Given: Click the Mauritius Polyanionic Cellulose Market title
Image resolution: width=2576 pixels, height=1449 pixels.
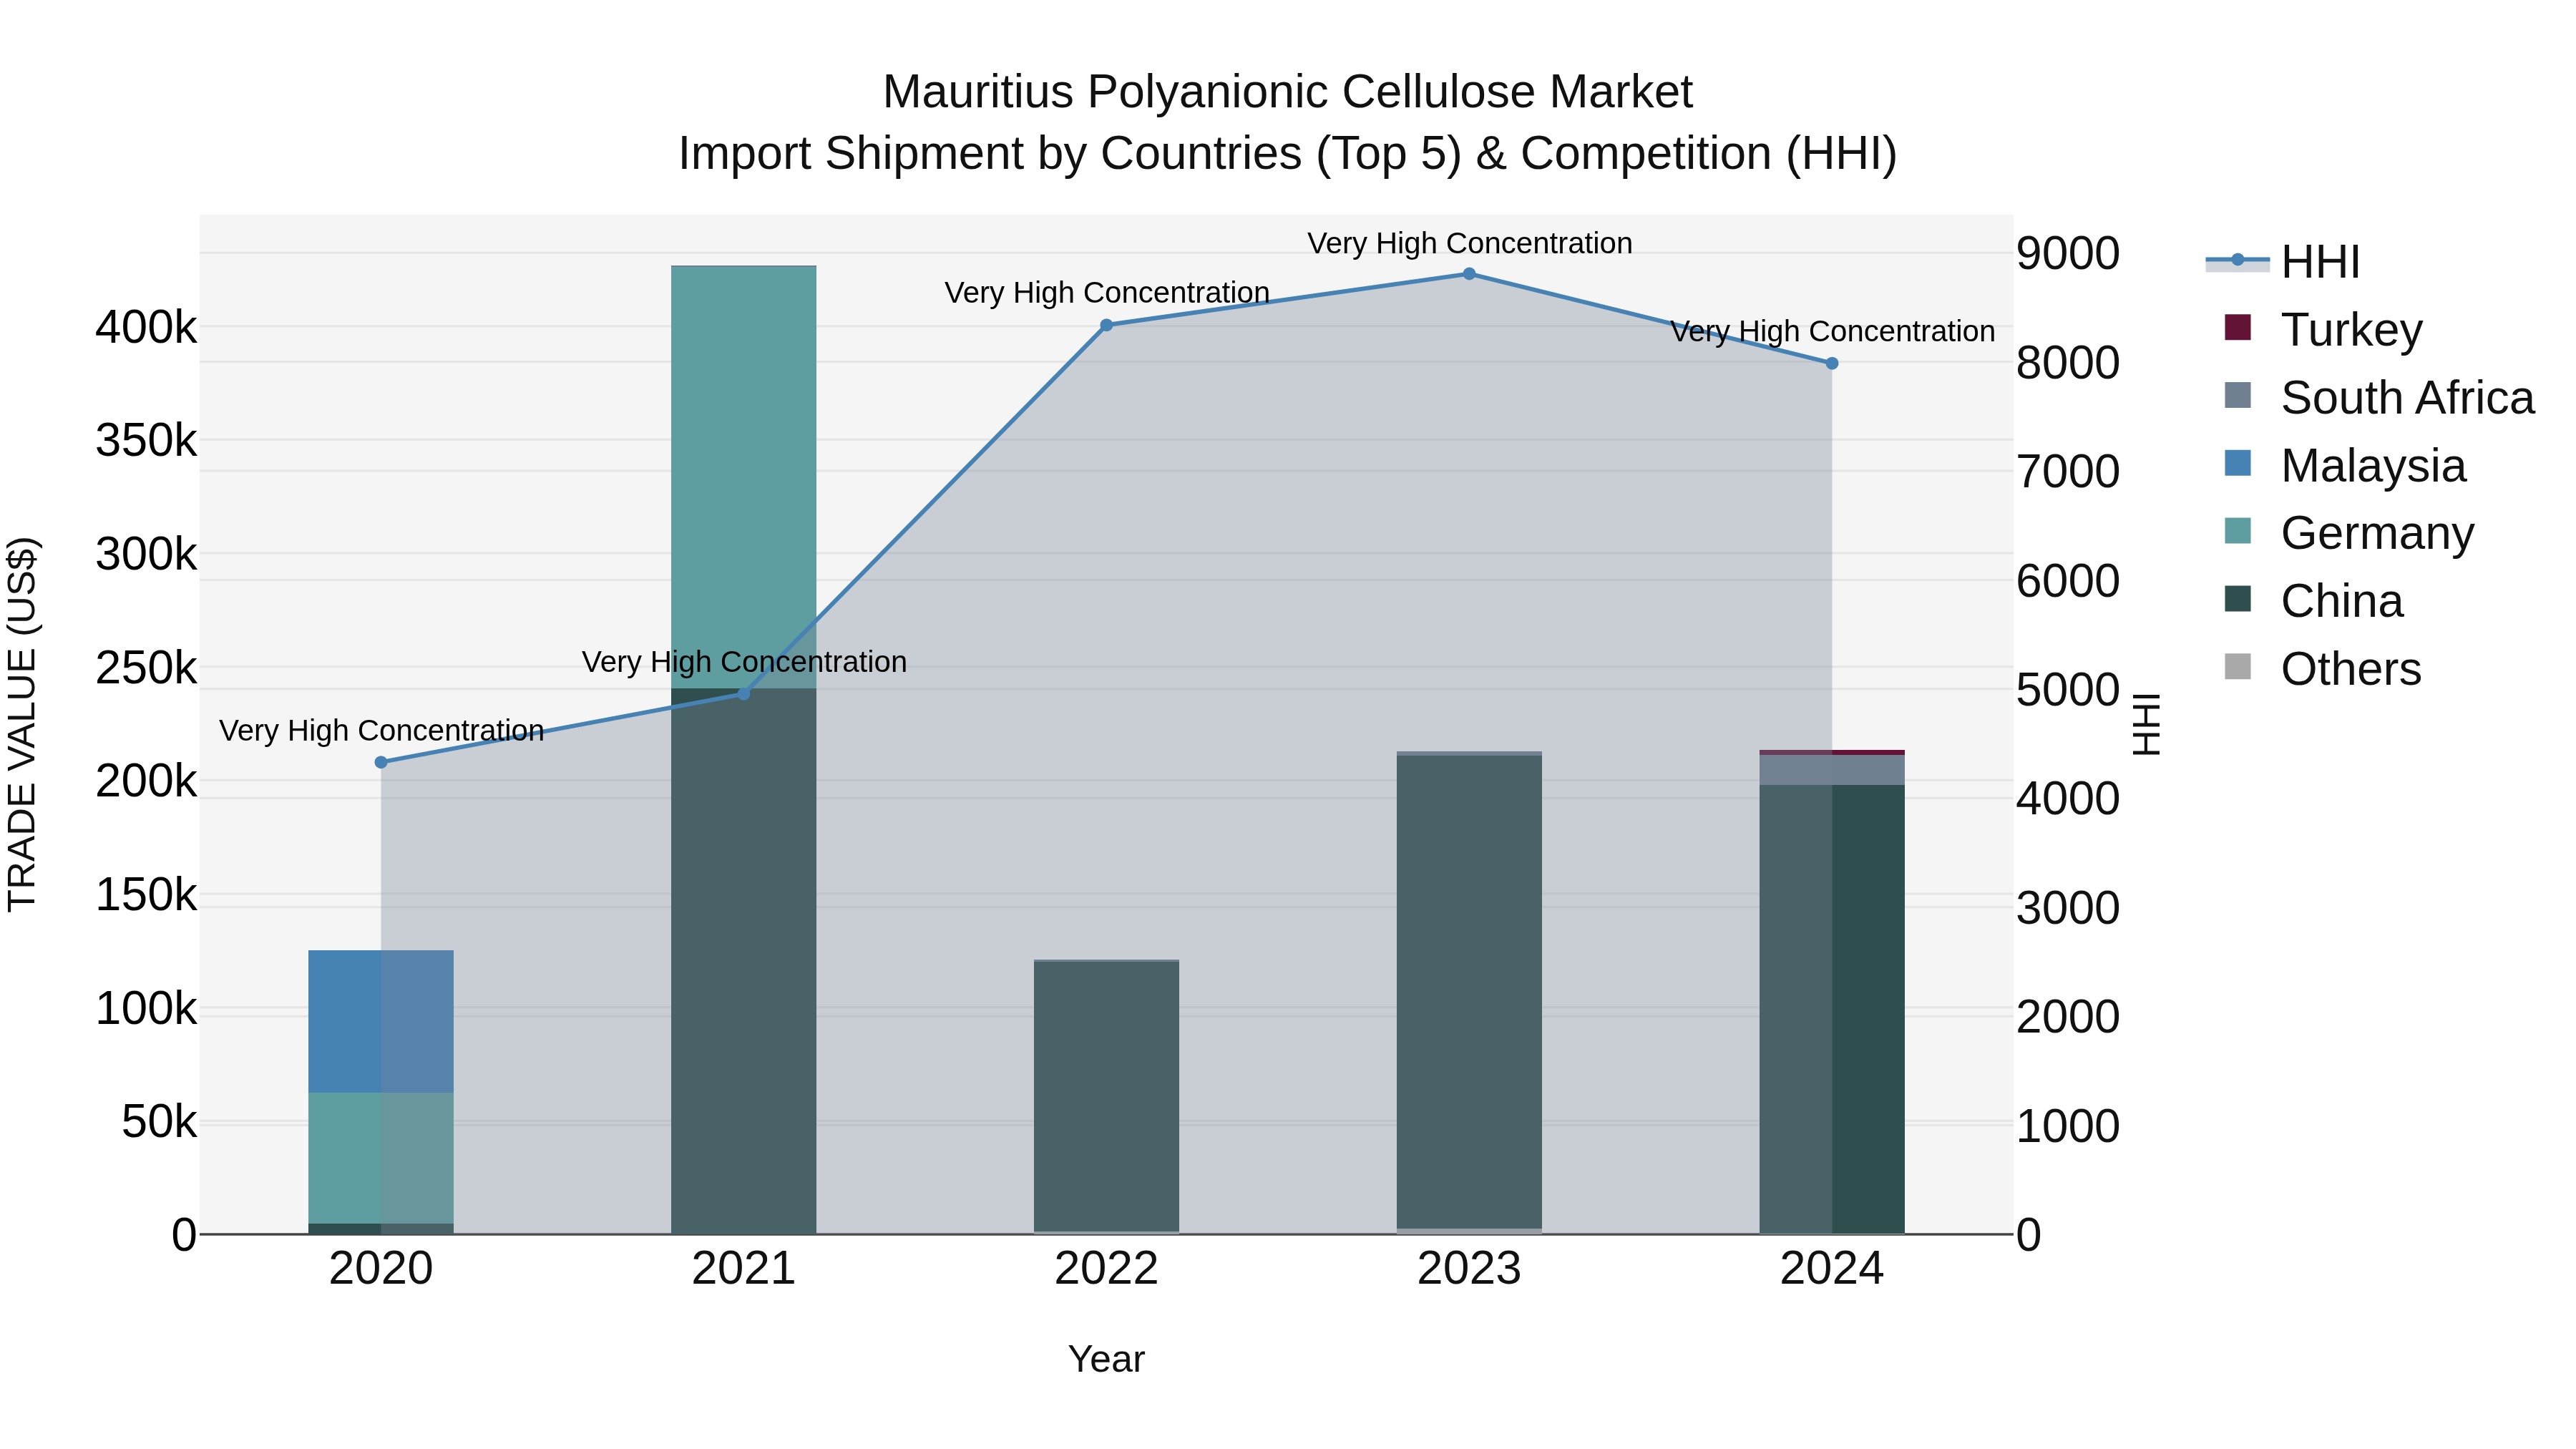Looking at the screenshot, I should click(x=1288, y=92).
